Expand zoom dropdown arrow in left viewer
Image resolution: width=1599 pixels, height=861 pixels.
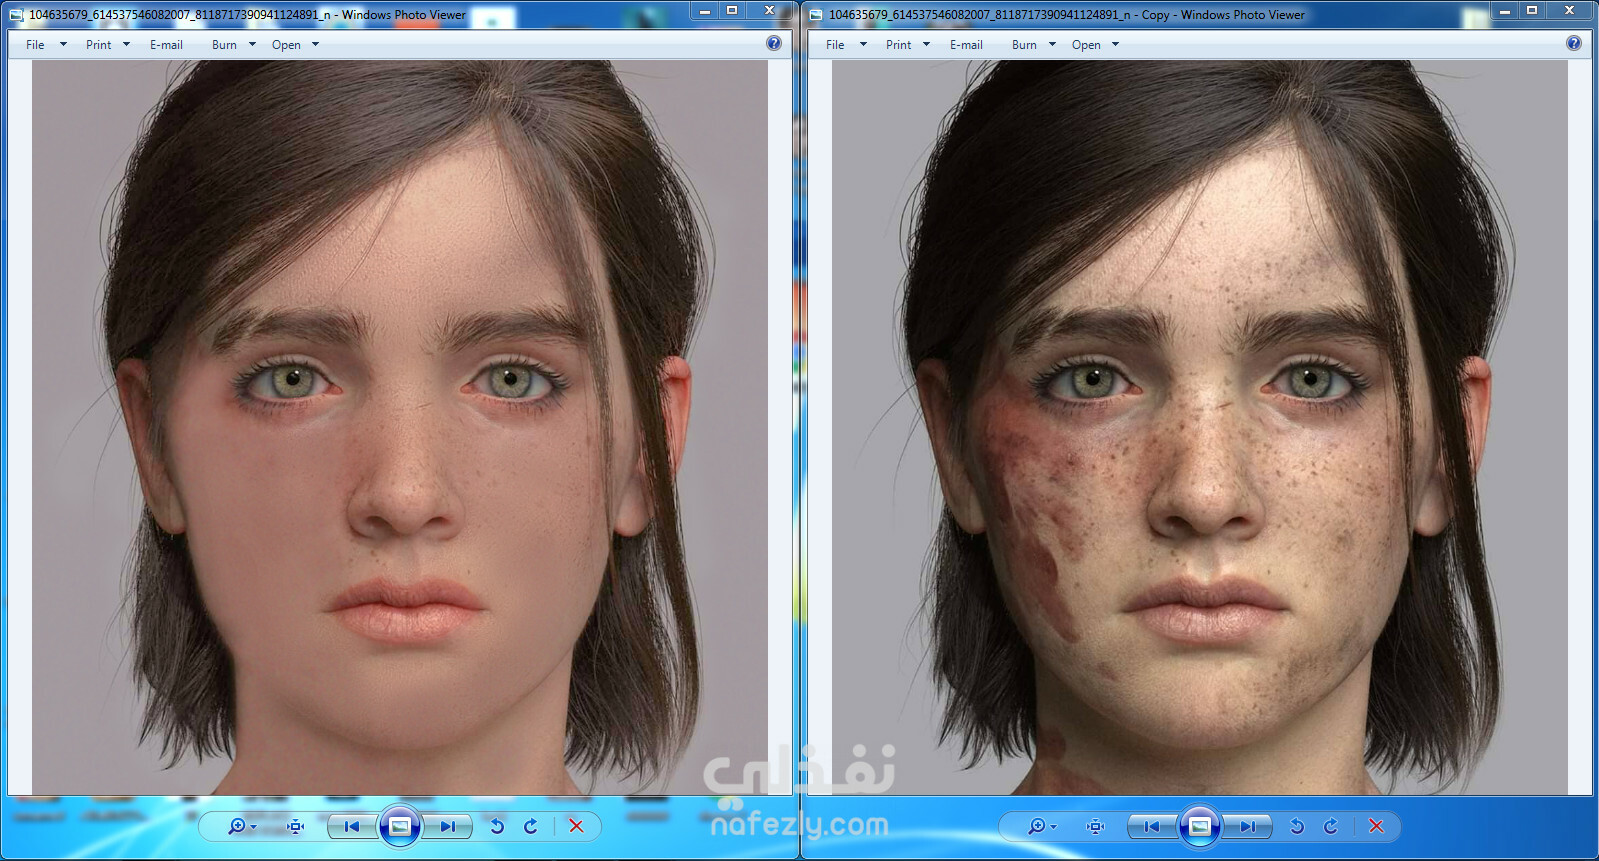(x=254, y=827)
